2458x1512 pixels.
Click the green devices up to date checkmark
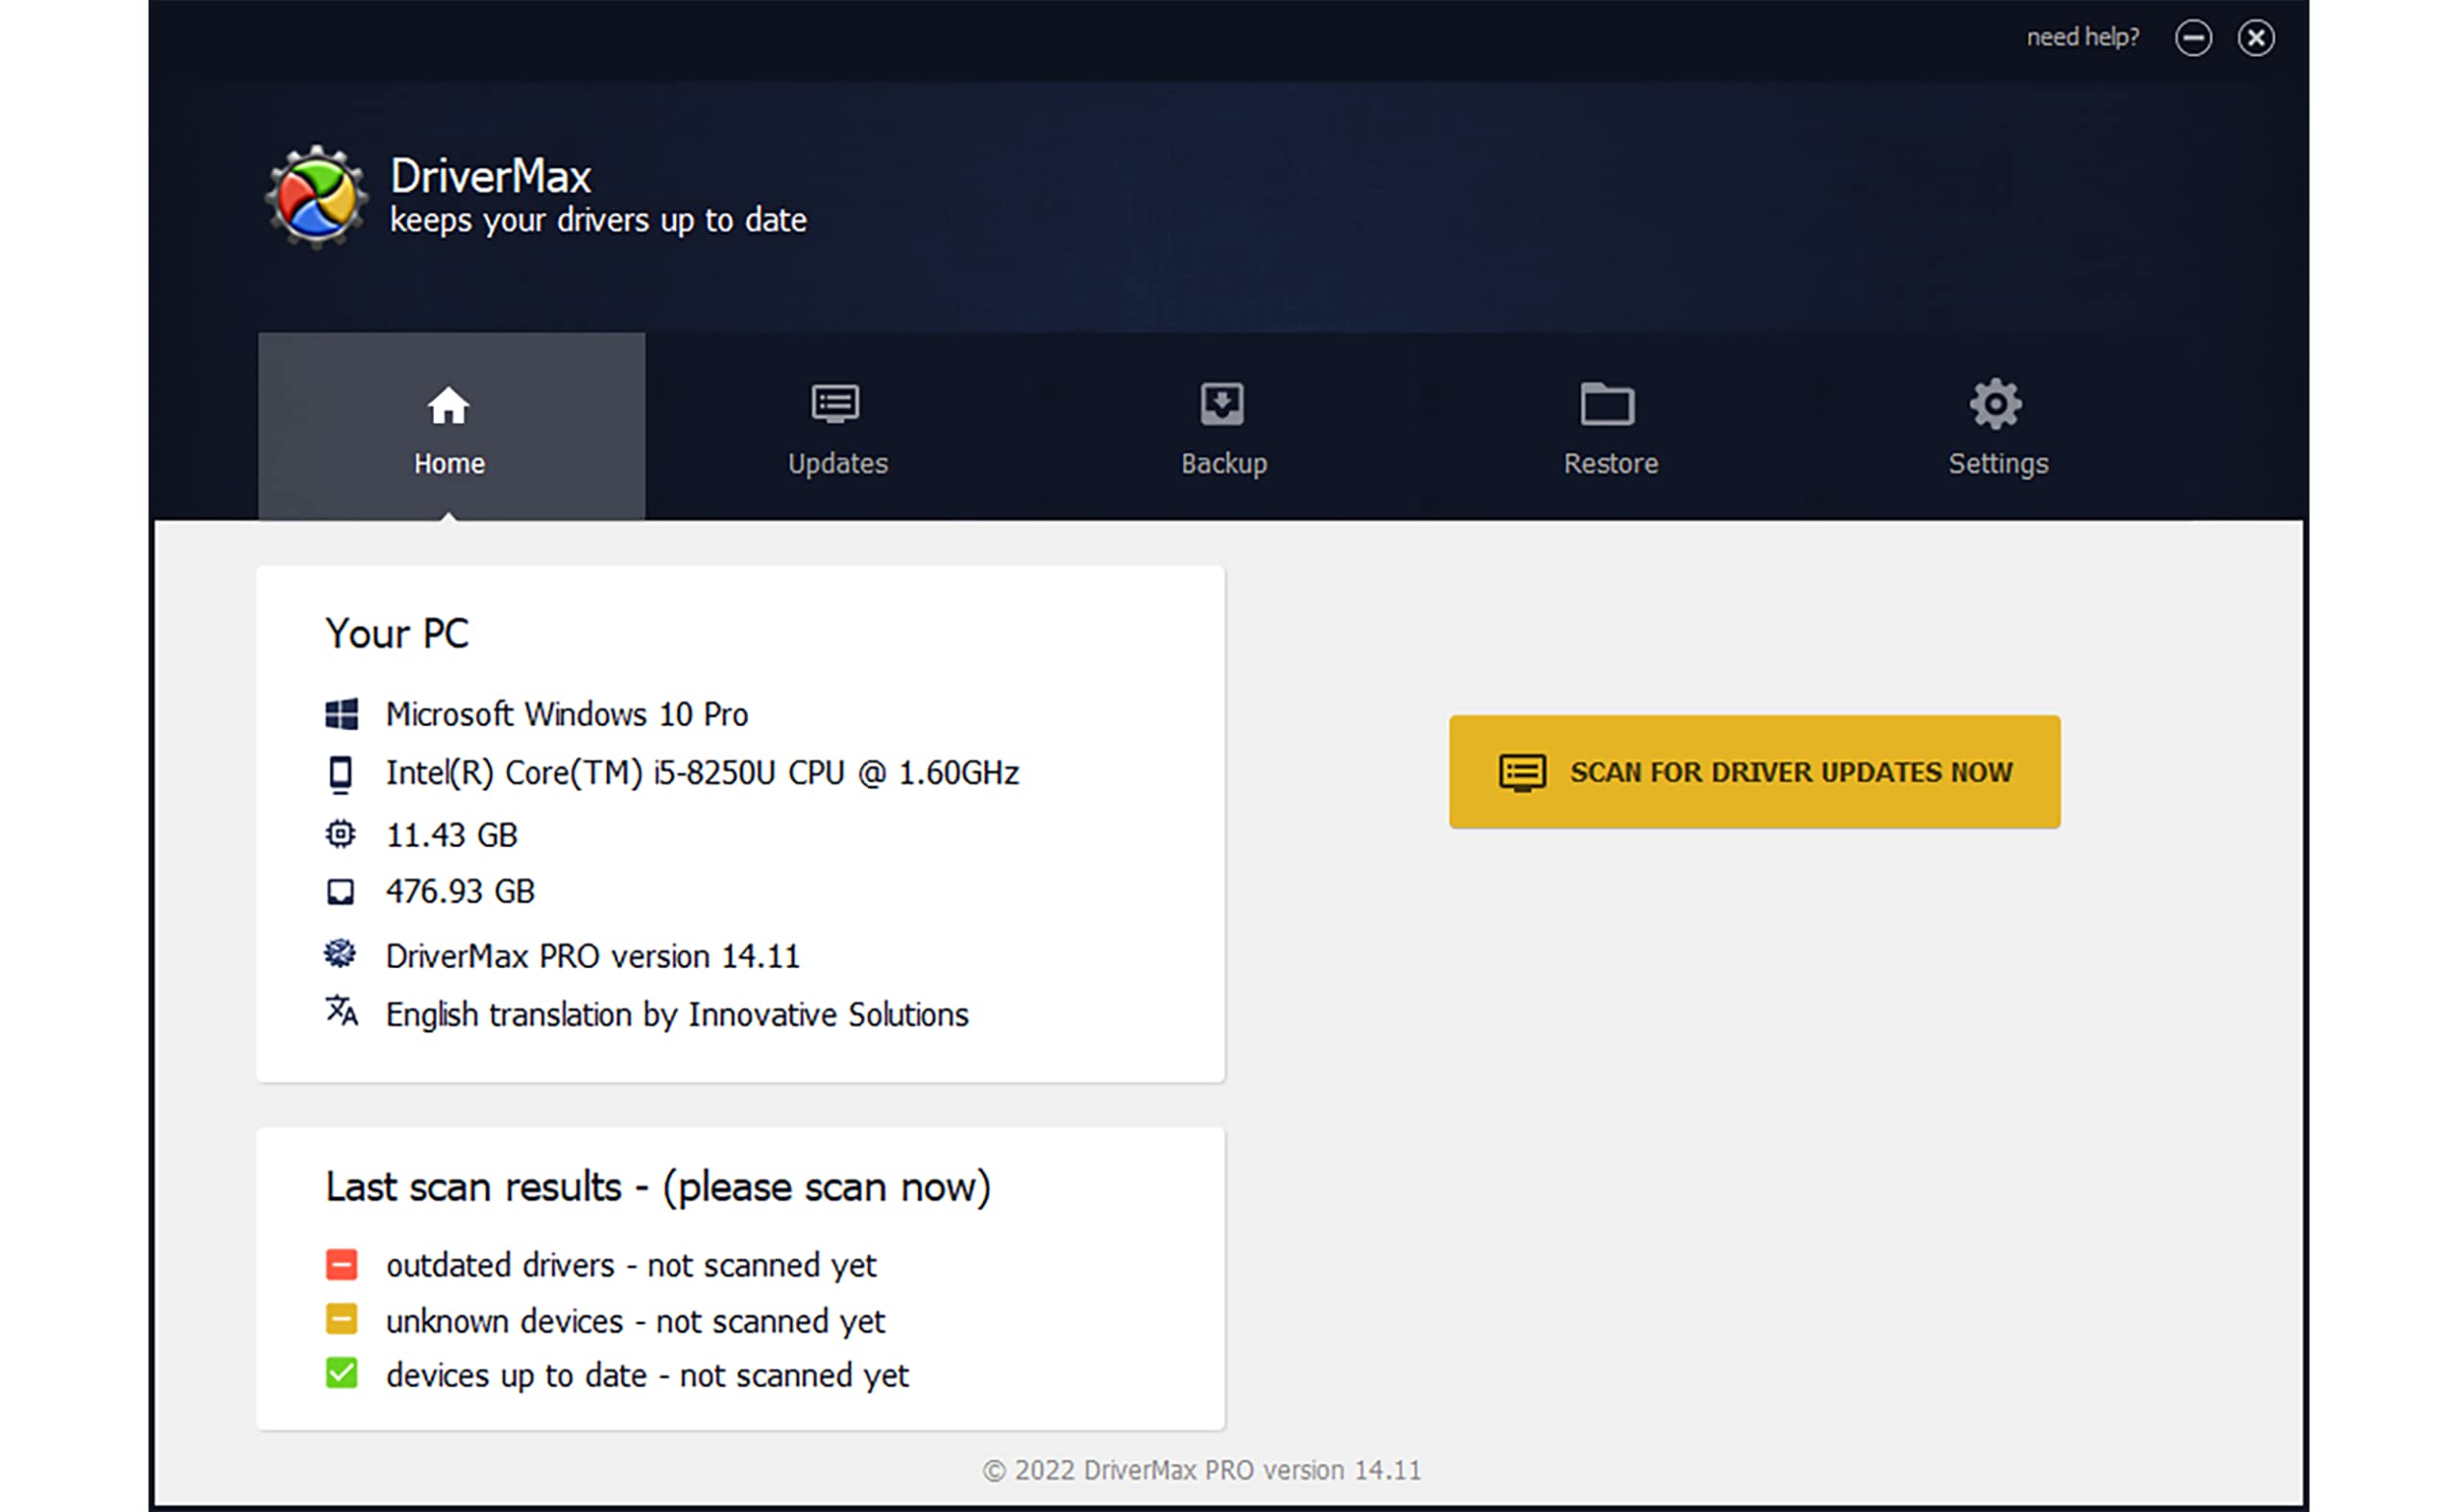click(341, 1374)
